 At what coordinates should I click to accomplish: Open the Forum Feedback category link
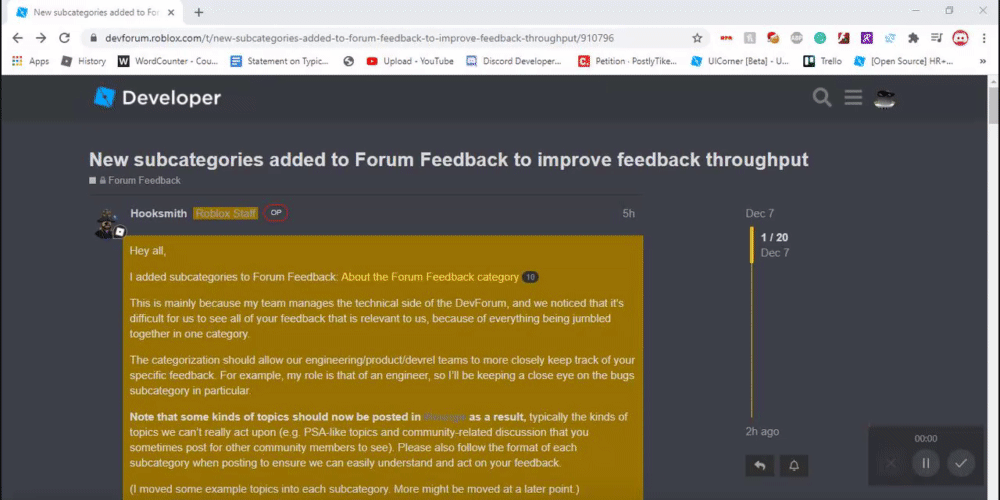click(x=144, y=180)
